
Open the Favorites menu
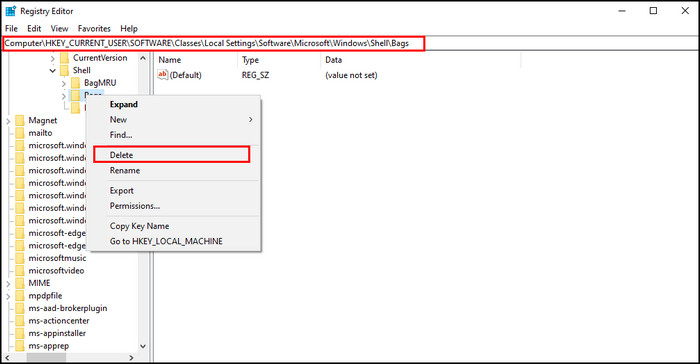[x=94, y=29]
